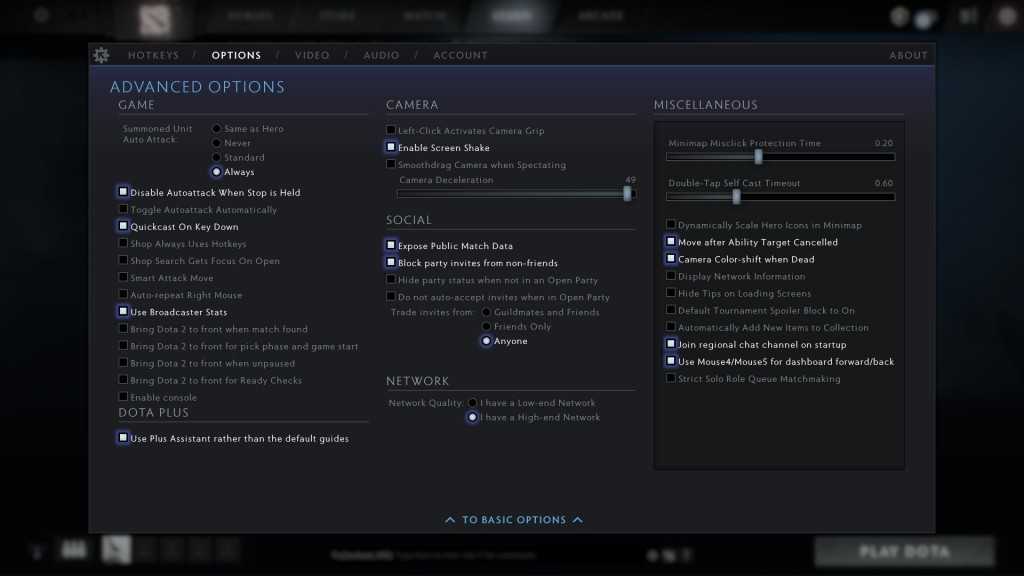This screenshot has width=1024, height=576.
Task: Click the up chevron left of To Basic Options
Action: [x=450, y=520]
